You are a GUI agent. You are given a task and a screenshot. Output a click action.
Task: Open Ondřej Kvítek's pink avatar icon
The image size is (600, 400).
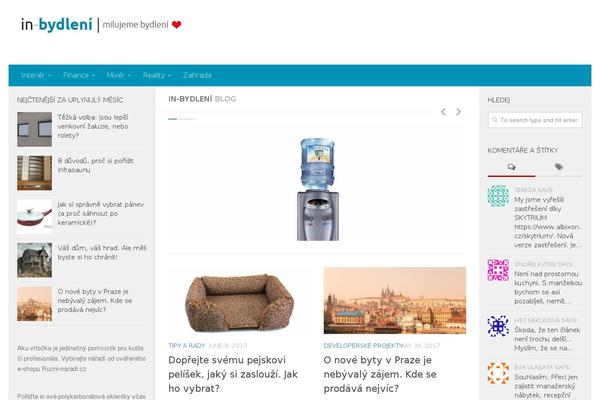tap(498, 270)
